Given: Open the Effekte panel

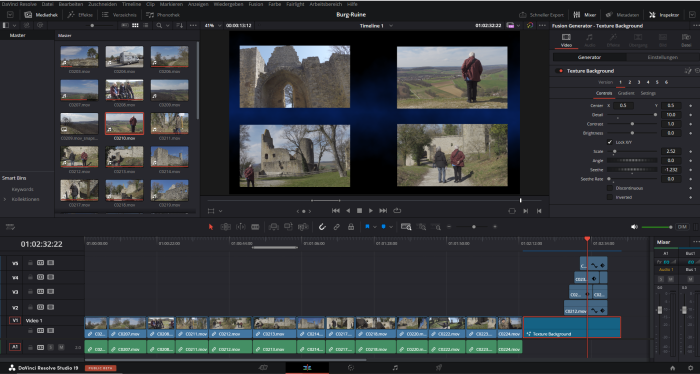Looking at the screenshot, I should point(80,15).
